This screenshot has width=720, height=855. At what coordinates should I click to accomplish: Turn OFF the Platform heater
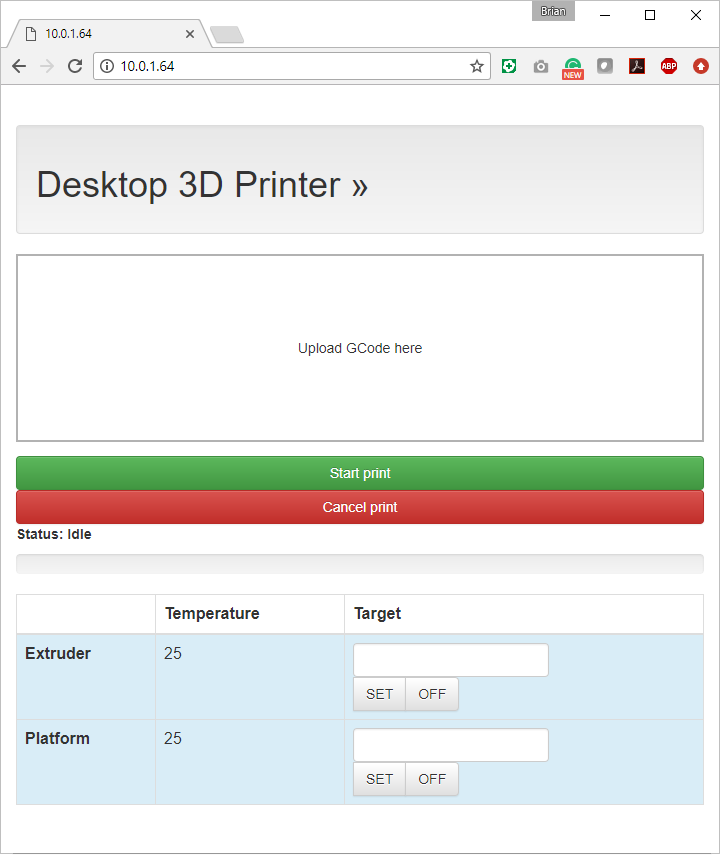pos(432,779)
